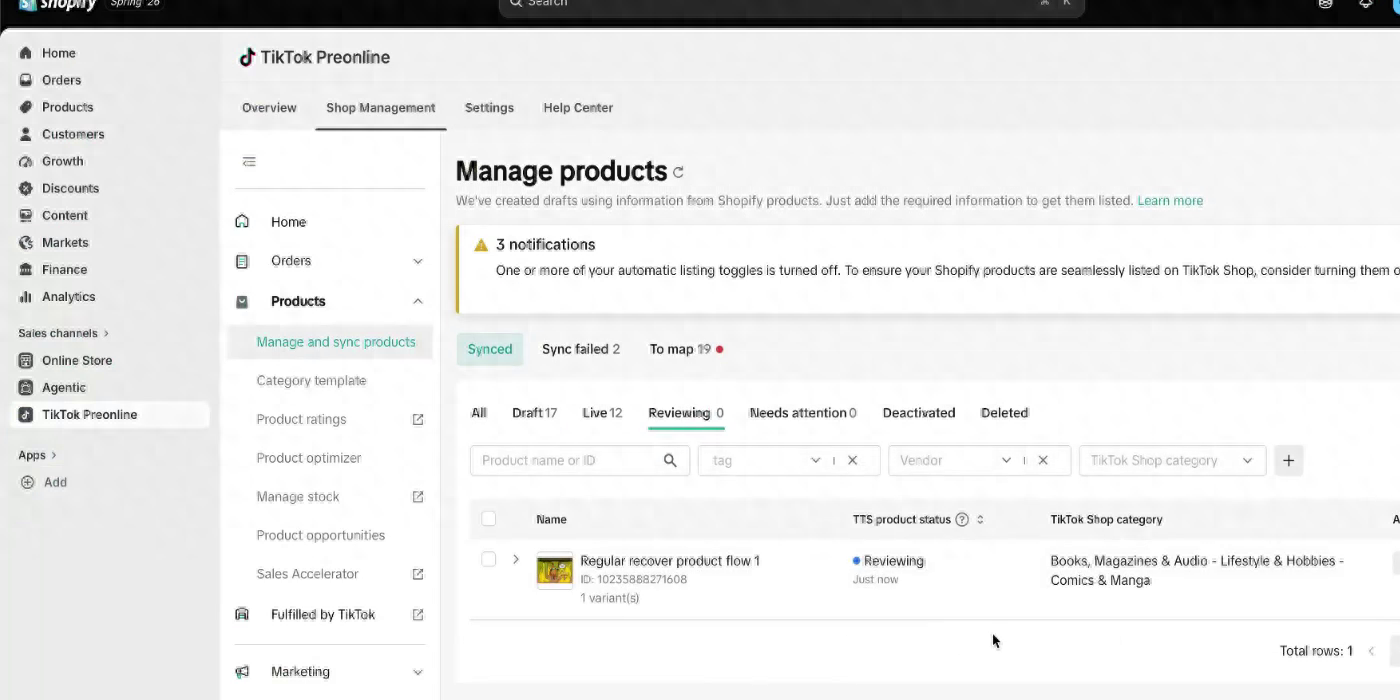The height and width of the screenshot is (700, 1400).
Task: Click the Analytics bar chart icon
Action: pos(26,297)
